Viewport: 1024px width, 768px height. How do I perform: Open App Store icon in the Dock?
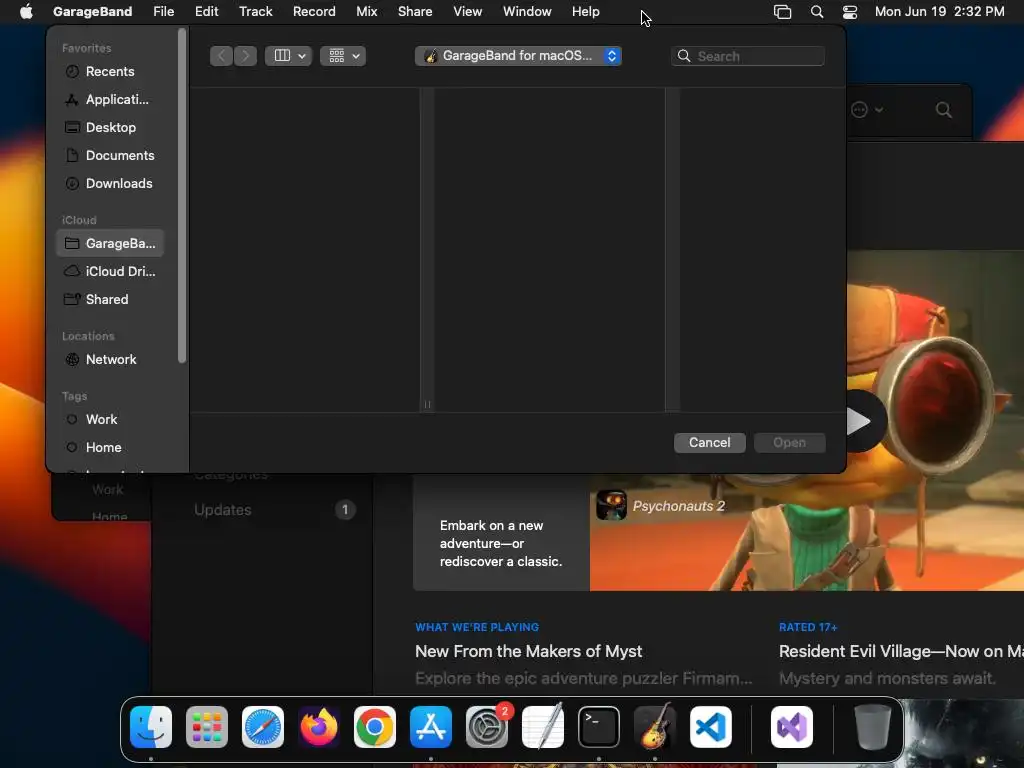[x=431, y=727]
